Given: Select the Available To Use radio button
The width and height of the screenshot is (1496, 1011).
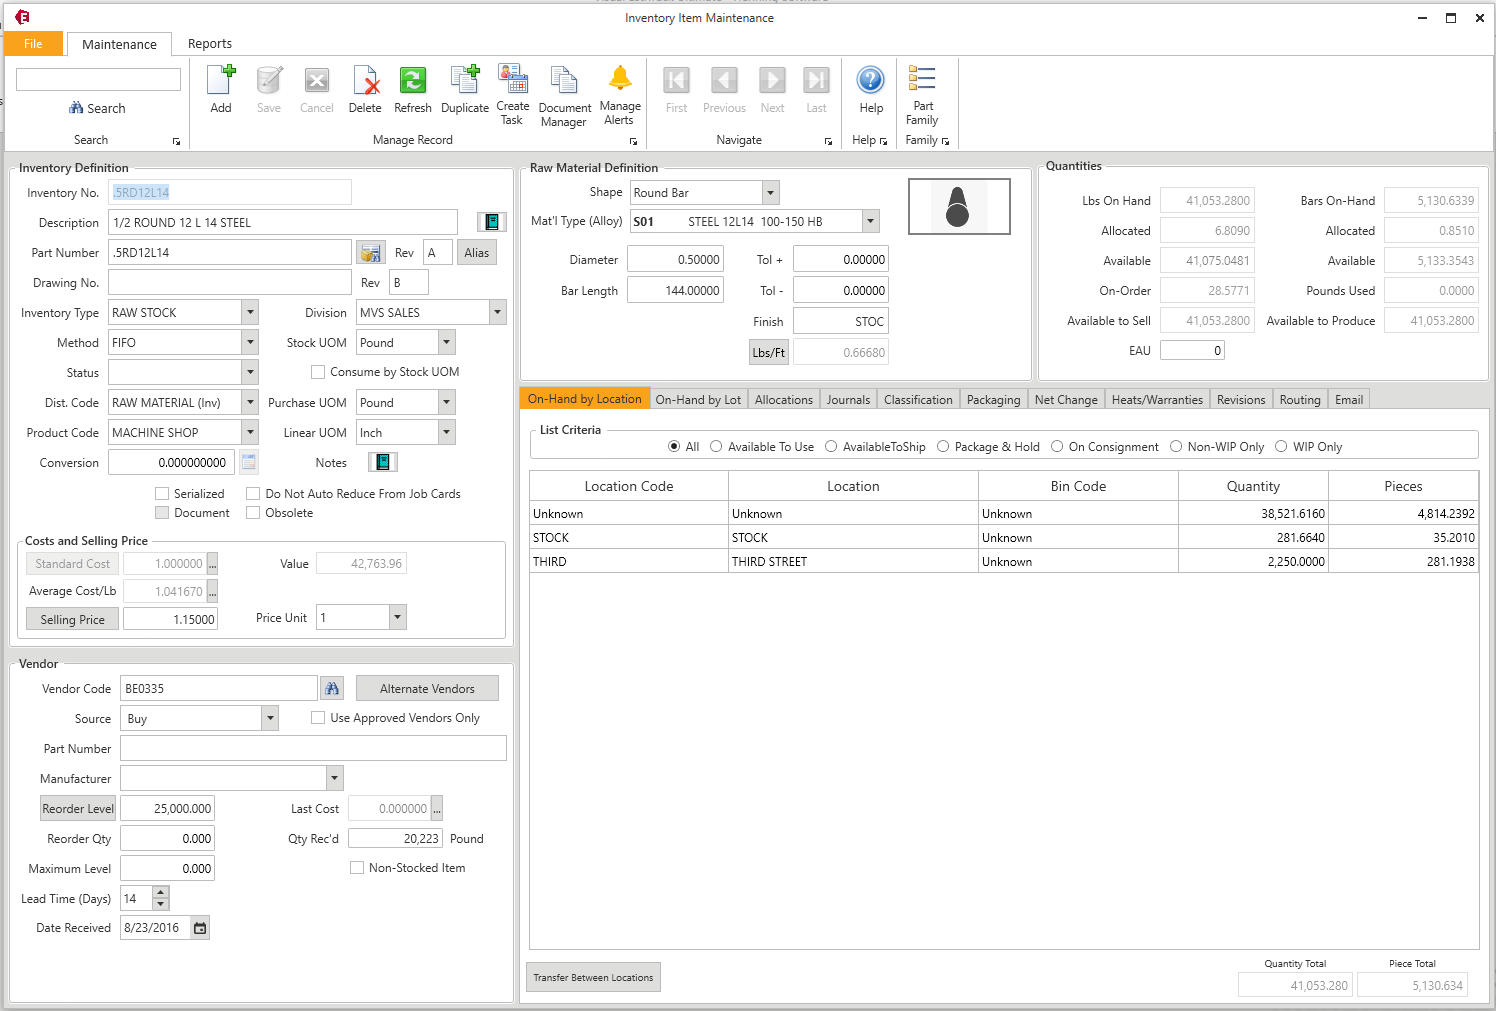Looking at the screenshot, I should (x=716, y=446).
